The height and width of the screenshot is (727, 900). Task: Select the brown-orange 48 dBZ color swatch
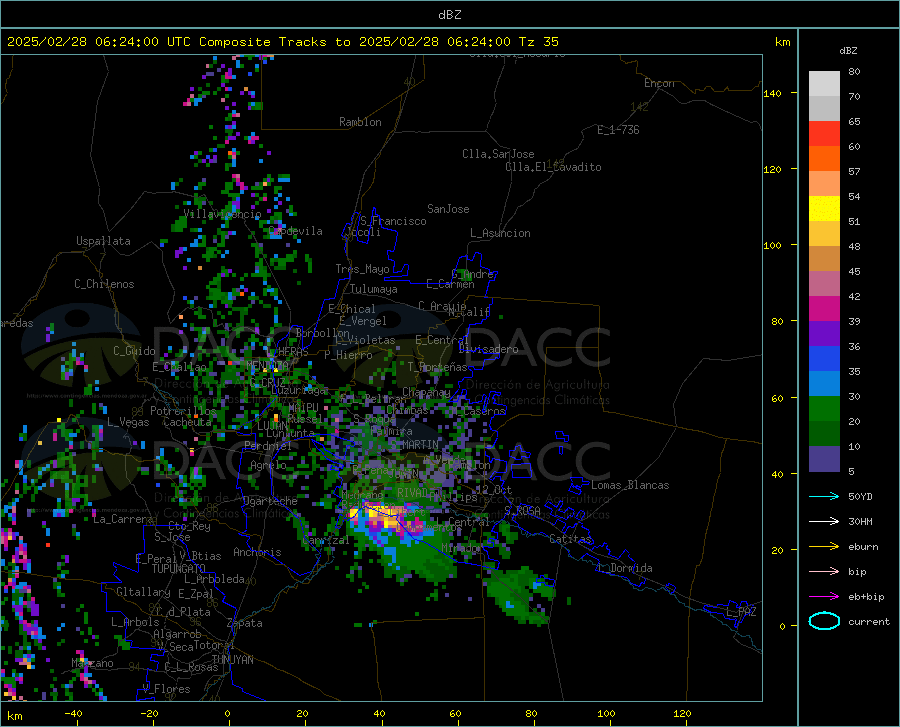[824, 259]
